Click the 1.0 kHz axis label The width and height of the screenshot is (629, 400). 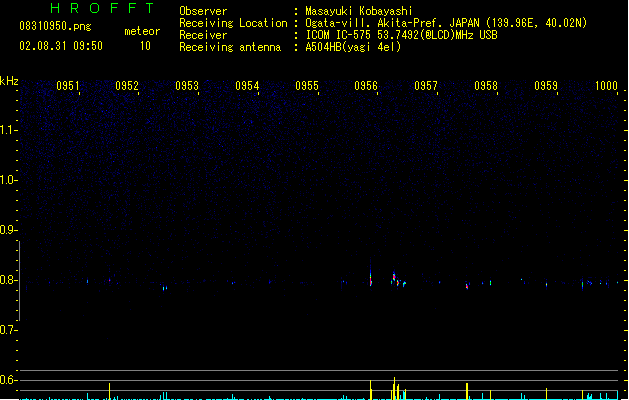tap(8, 180)
